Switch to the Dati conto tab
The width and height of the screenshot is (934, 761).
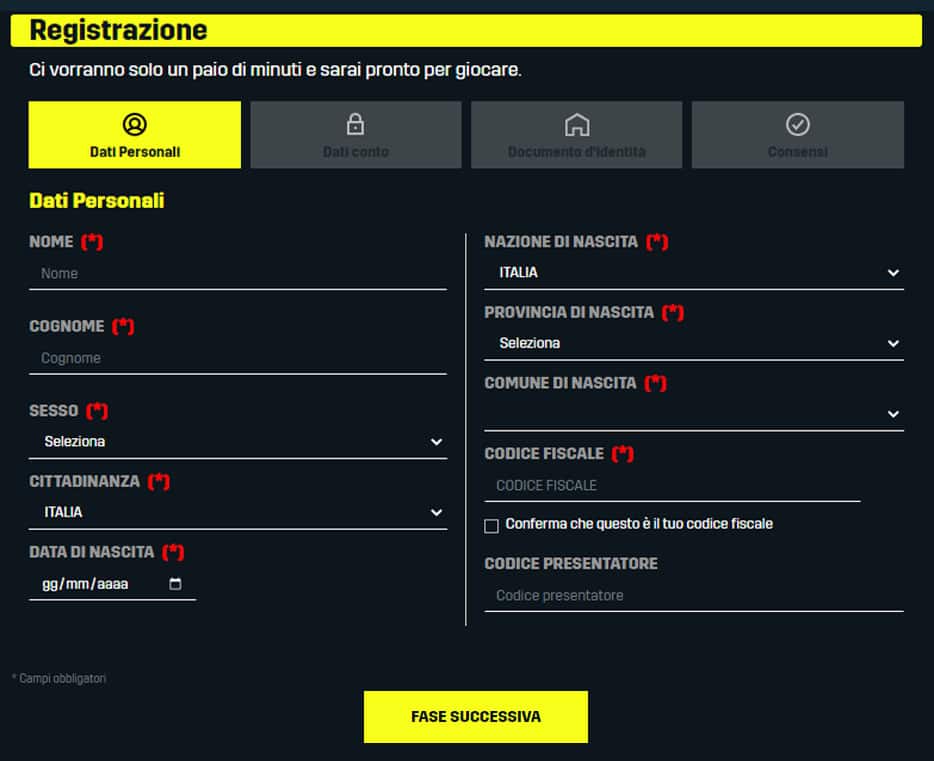(355, 135)
